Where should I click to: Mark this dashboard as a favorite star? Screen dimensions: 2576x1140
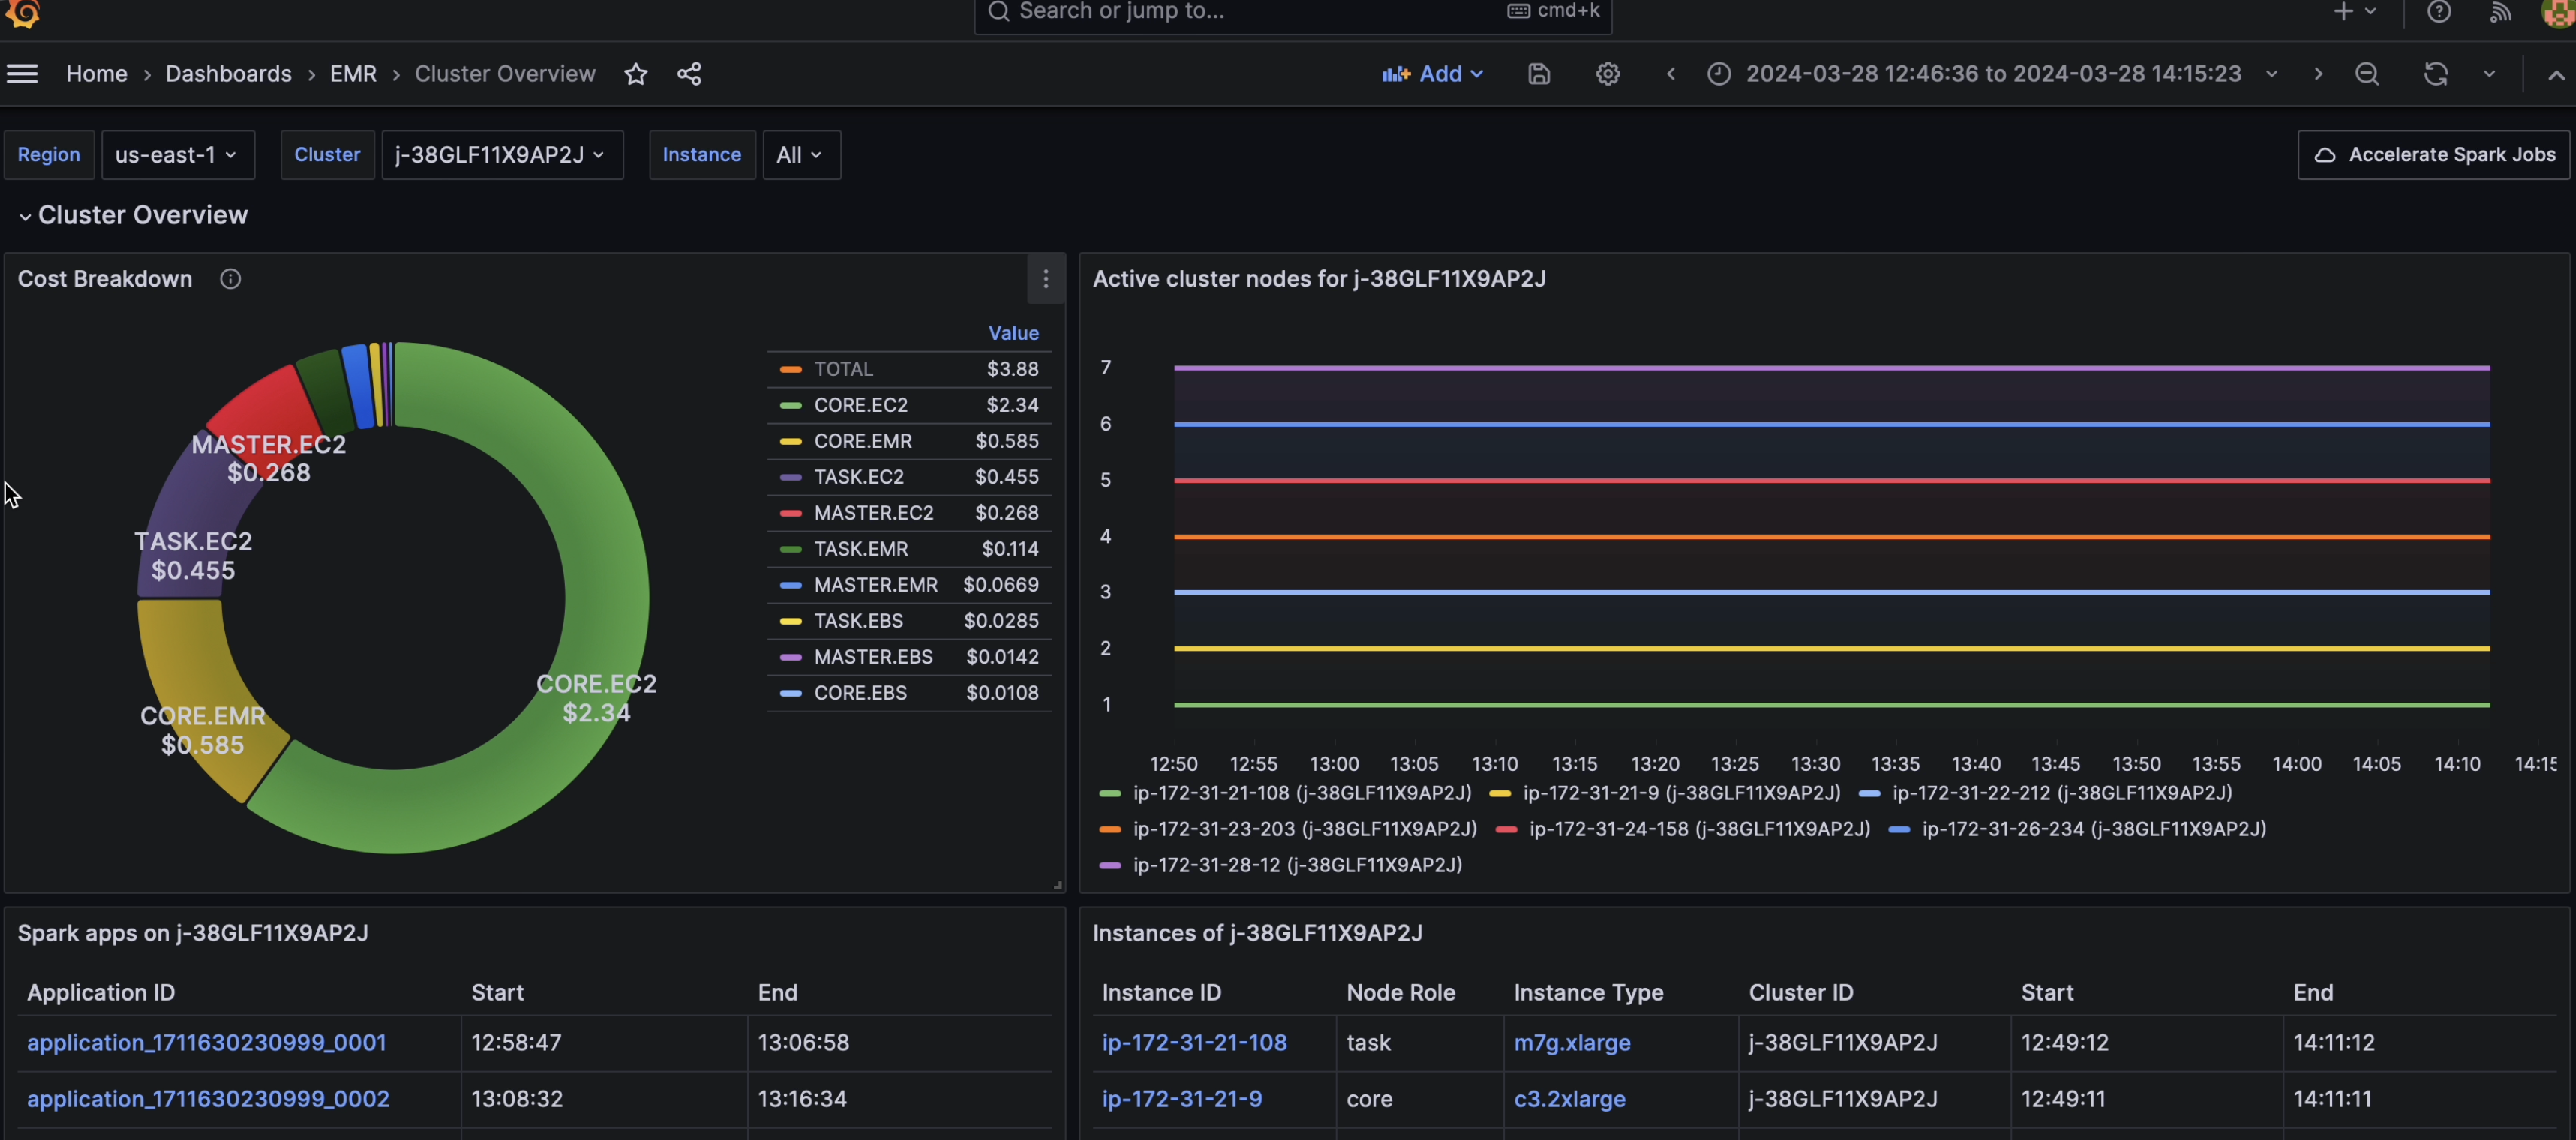click(635, 73)
